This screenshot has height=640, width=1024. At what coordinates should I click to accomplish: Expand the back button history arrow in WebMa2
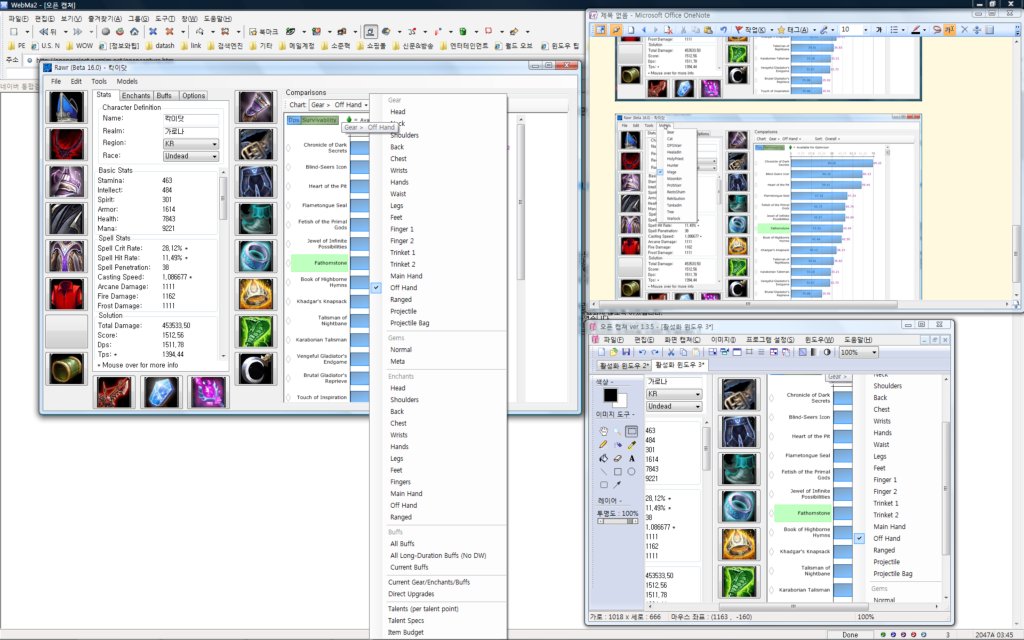click(x=65, y=31)
